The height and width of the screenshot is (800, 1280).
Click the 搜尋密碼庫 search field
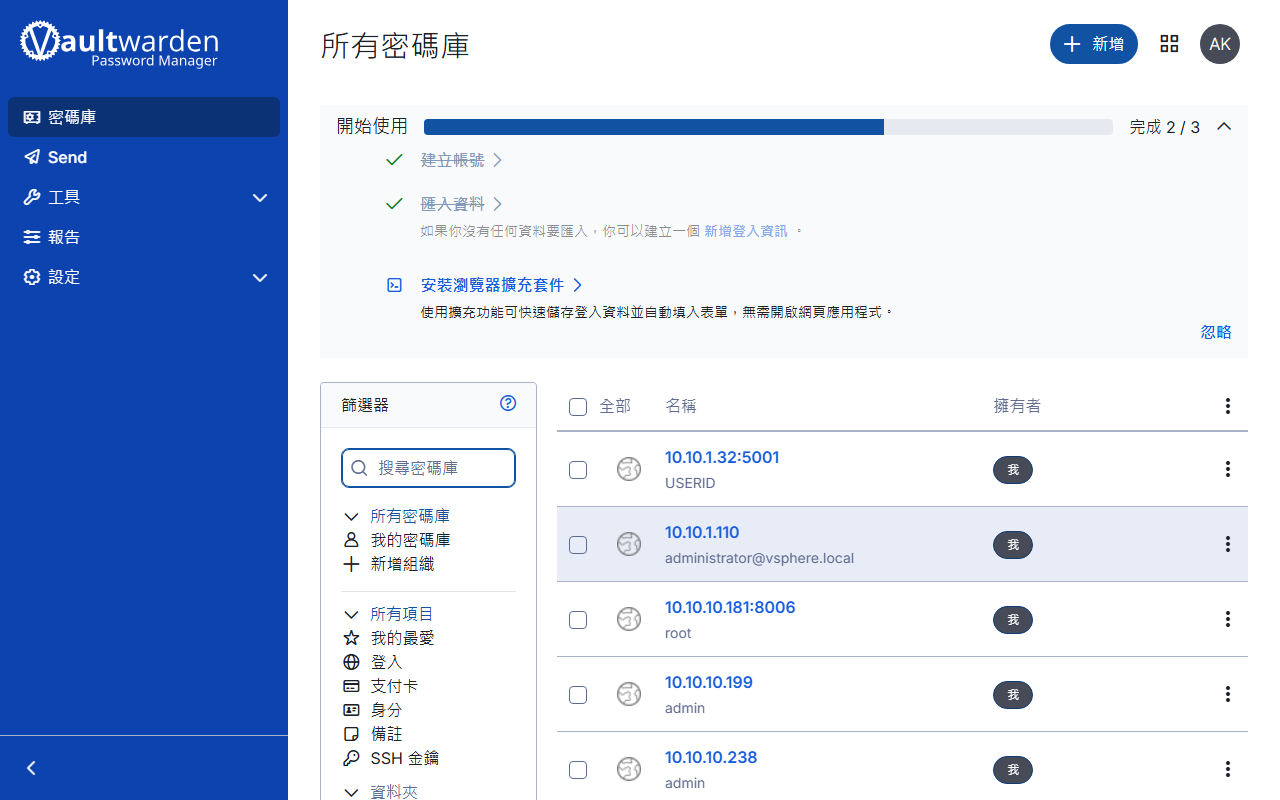click(428, 468)
